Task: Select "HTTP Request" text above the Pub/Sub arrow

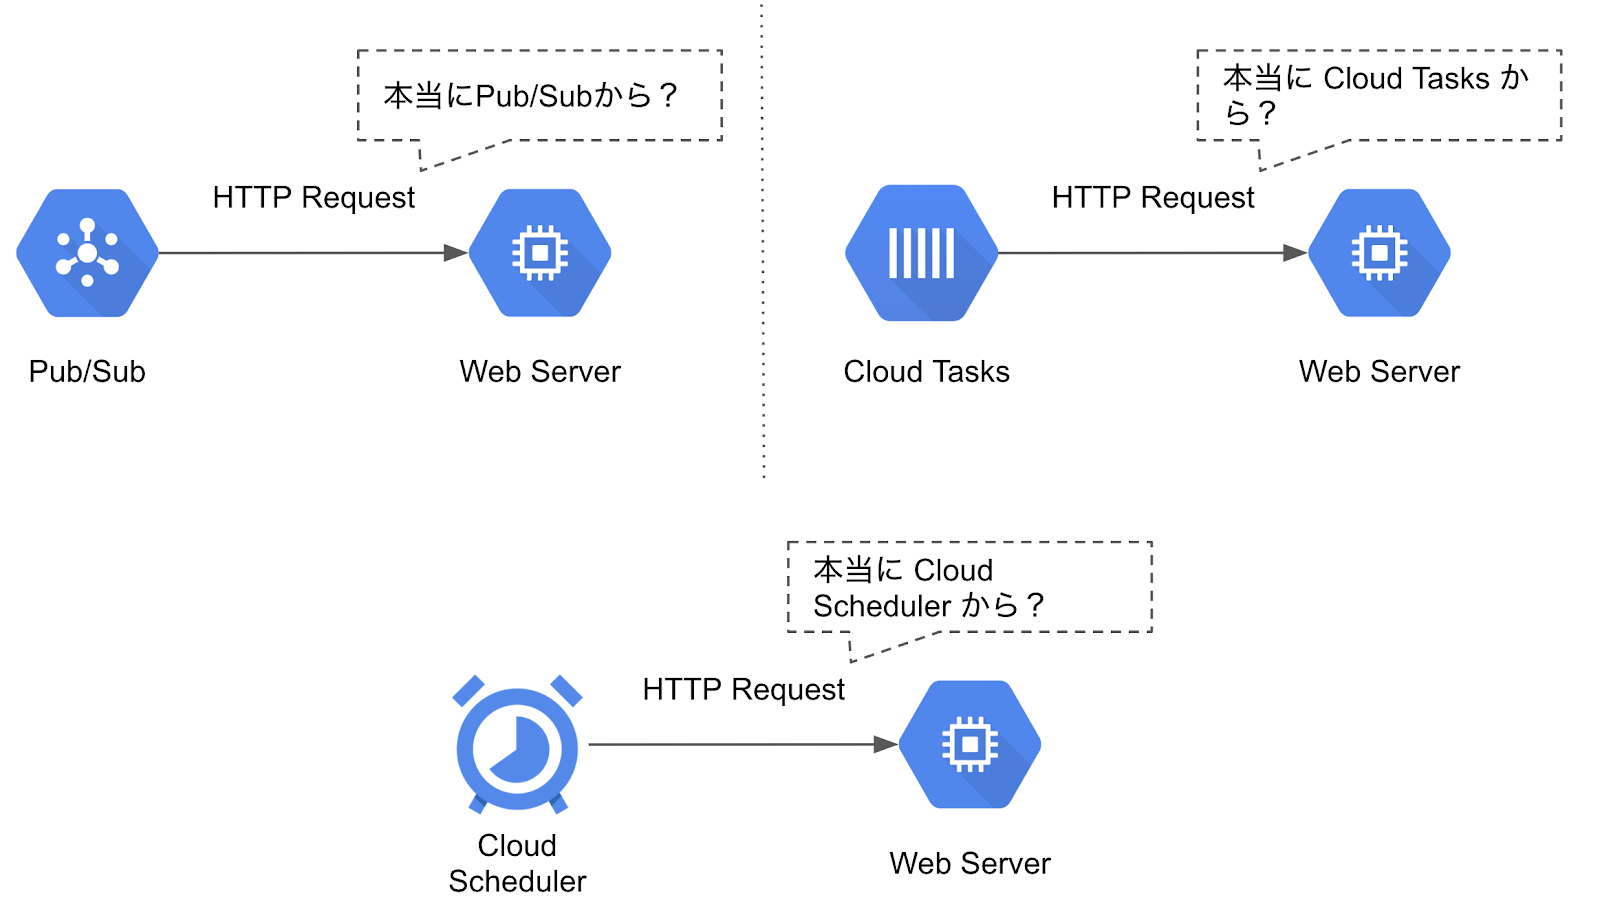Action: tap(314, 198)
